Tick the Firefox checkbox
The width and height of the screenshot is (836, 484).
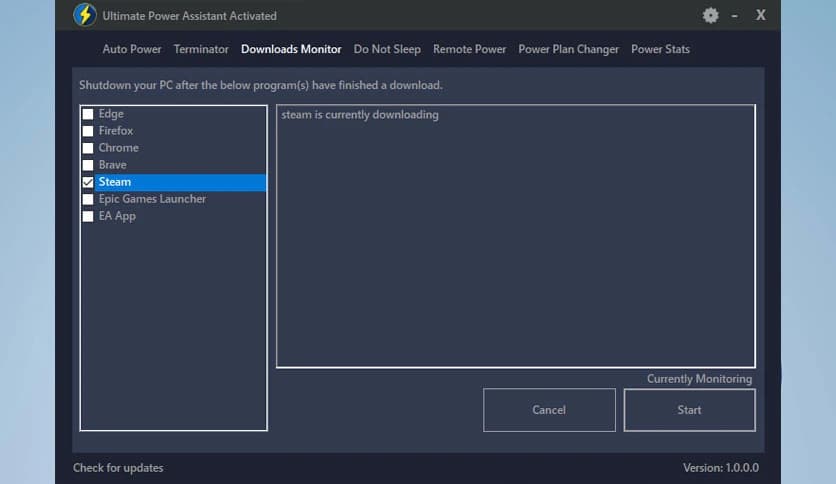pyautogui.click(x=88, y=131)
